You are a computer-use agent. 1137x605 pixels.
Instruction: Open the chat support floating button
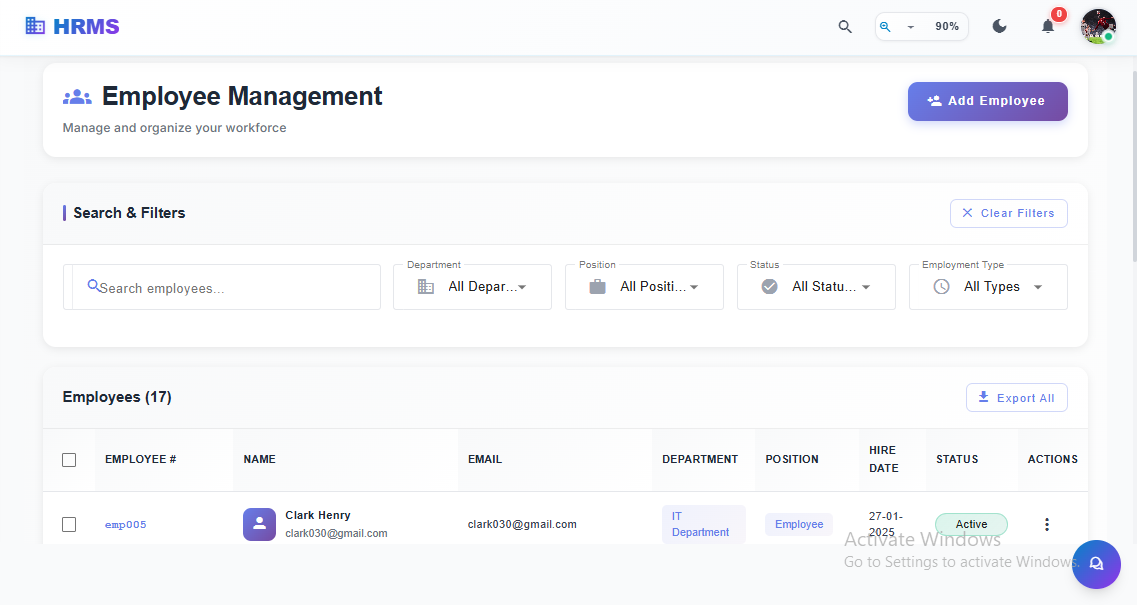click(x=1096, y=564)
